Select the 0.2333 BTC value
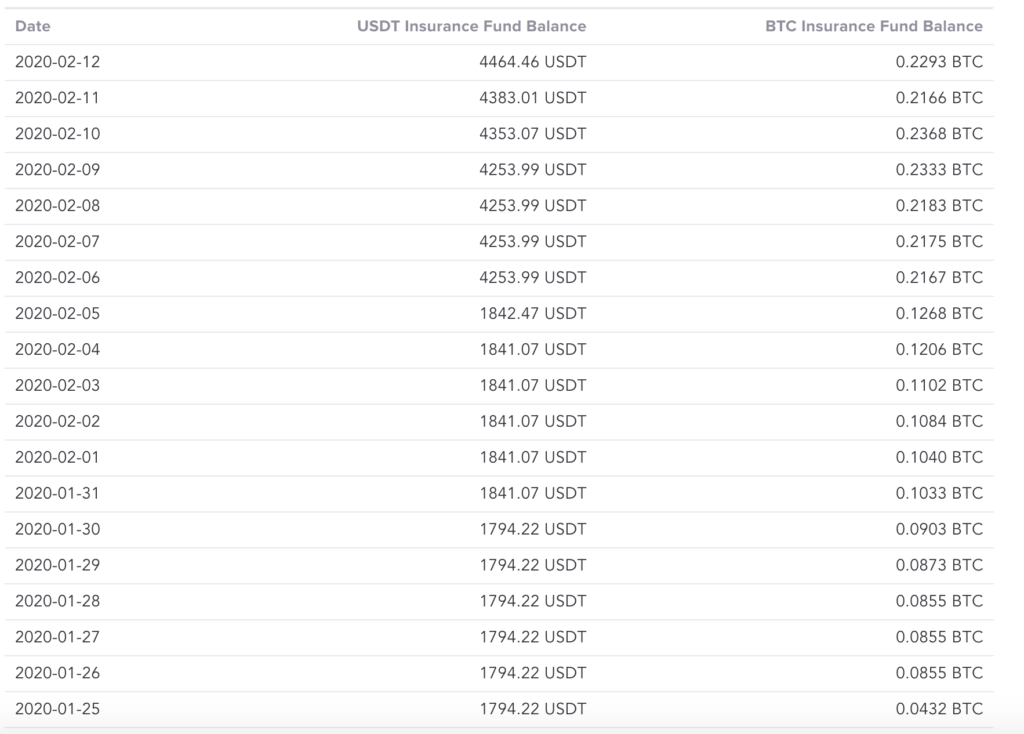1024x734 pixels. [939, 170]
